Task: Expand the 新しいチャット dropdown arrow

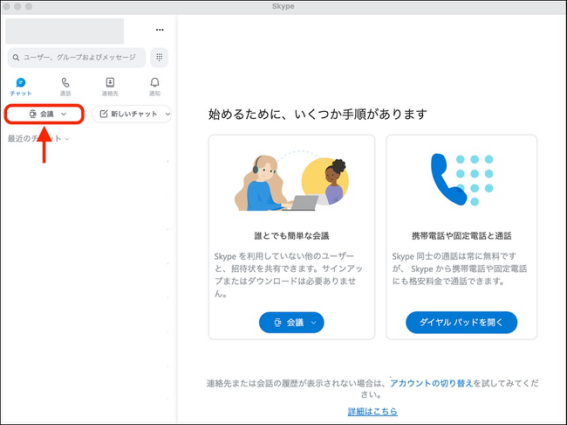Action: tap(167, 114)
